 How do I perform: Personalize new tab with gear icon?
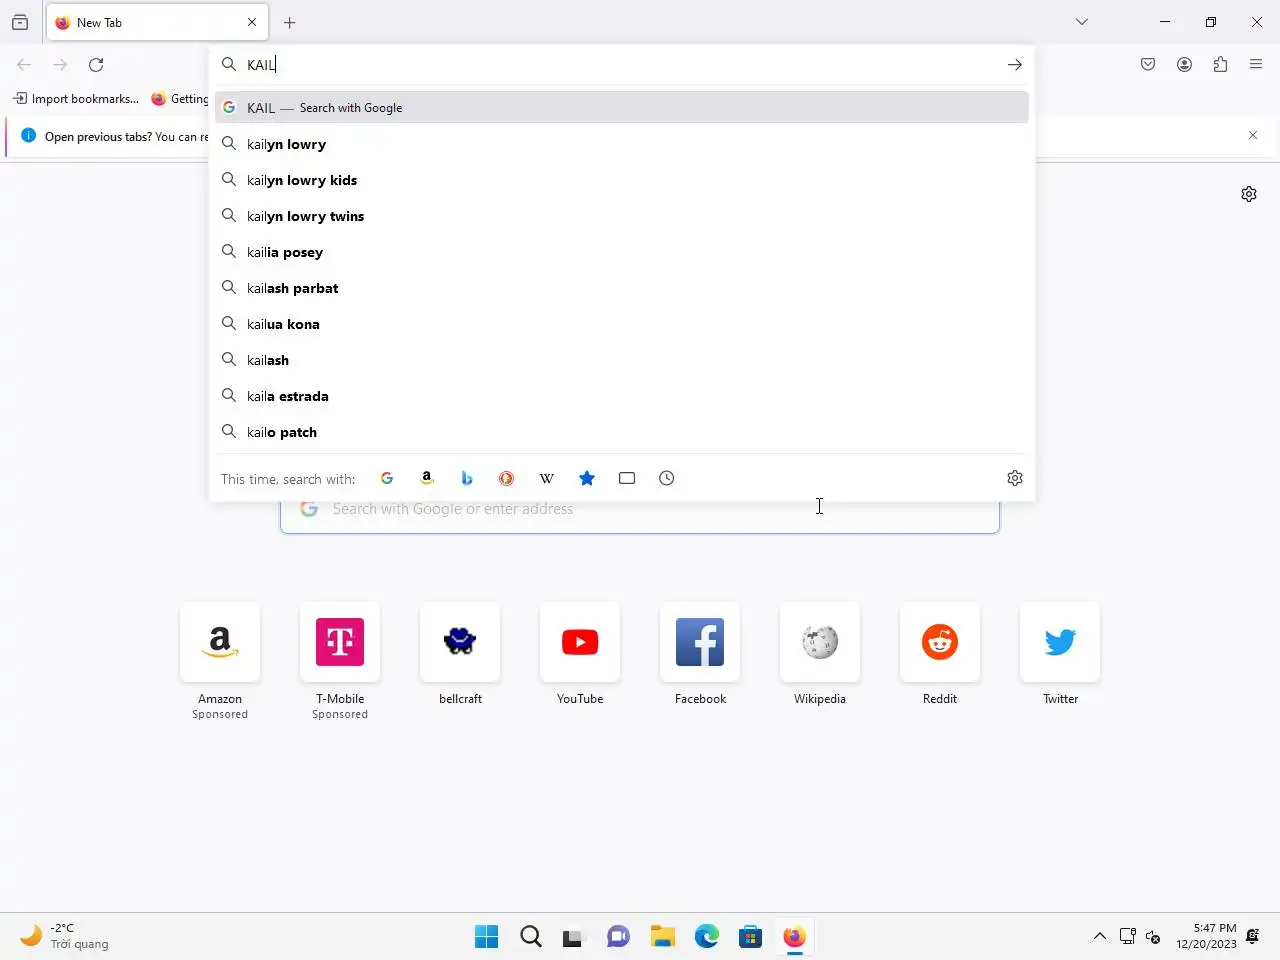click(1249, 194)
